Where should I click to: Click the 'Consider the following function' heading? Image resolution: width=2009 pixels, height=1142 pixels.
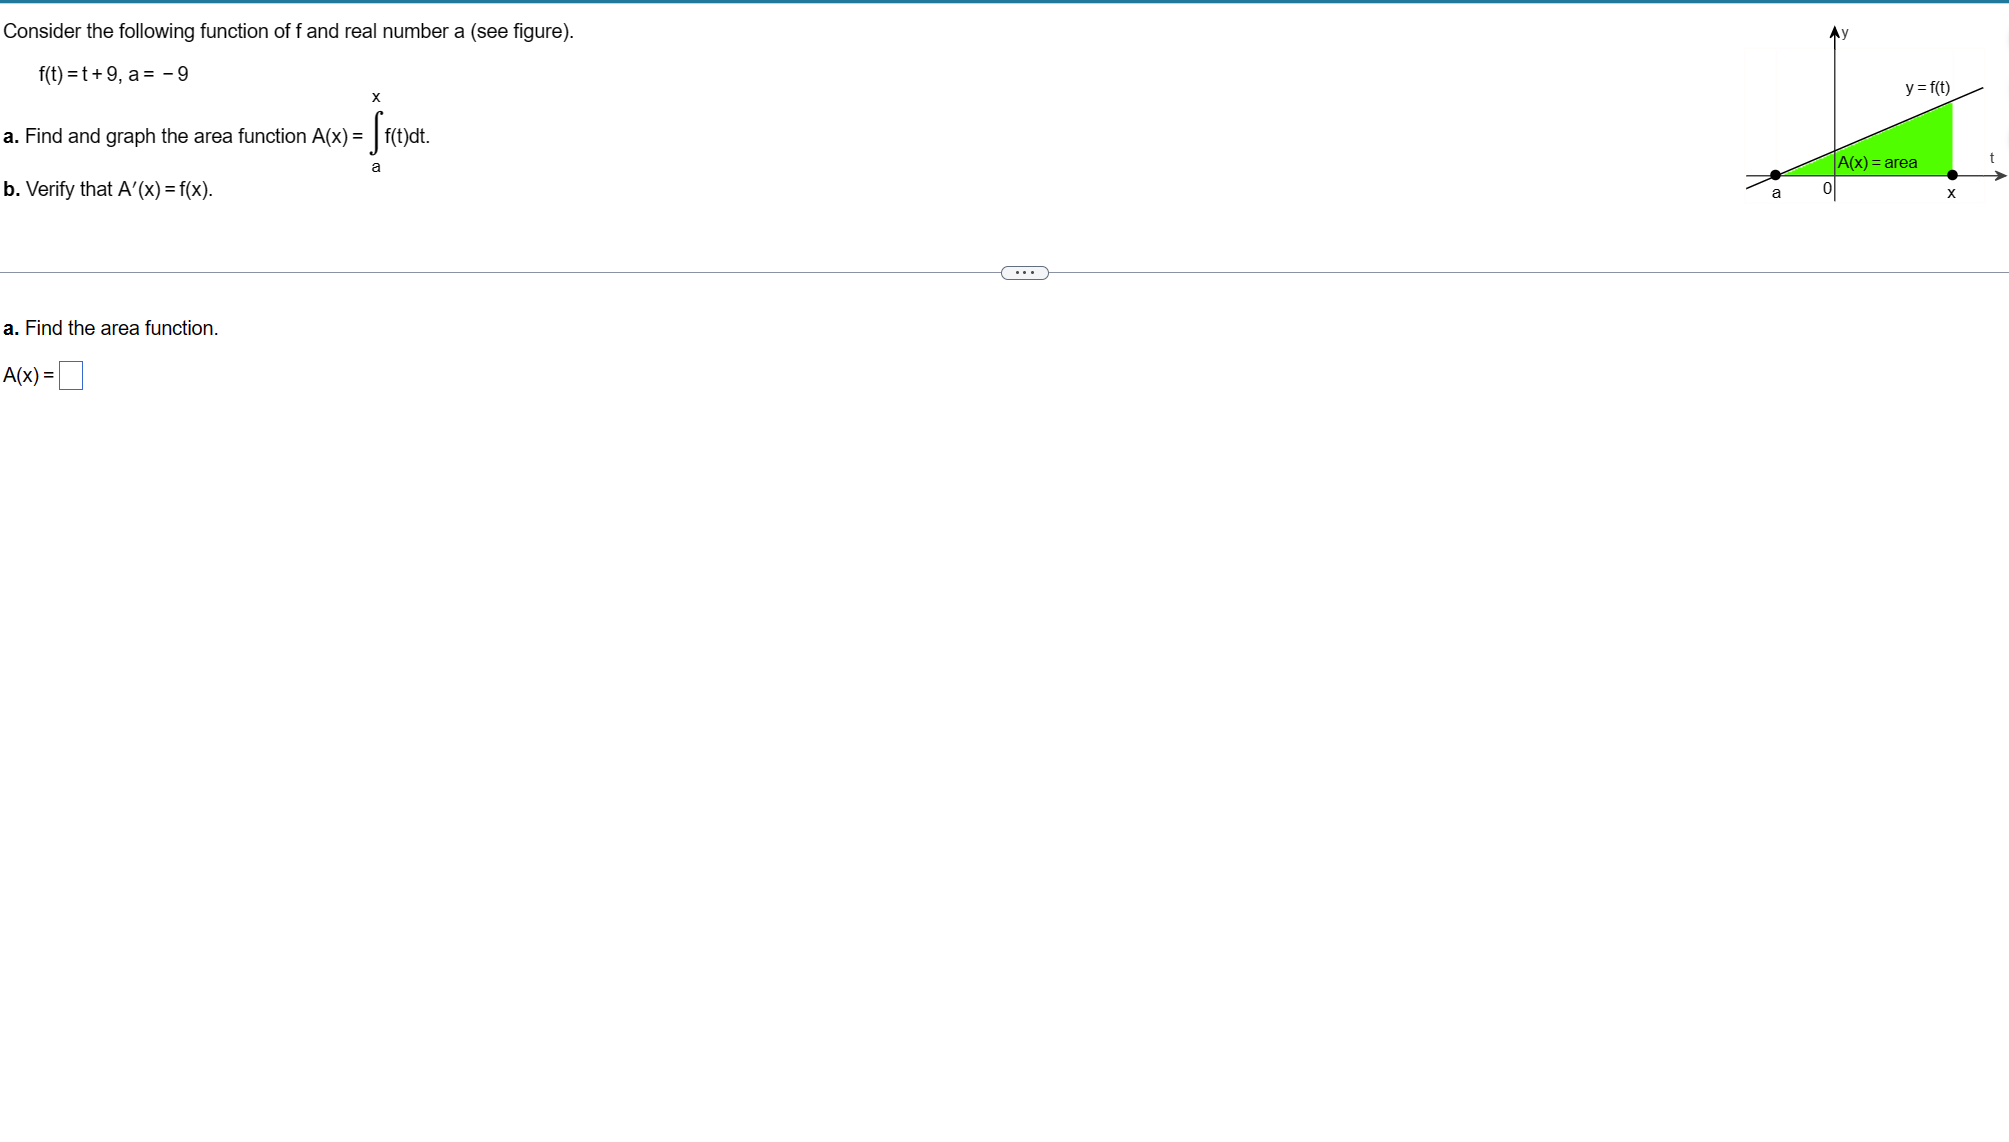[288, 31]
